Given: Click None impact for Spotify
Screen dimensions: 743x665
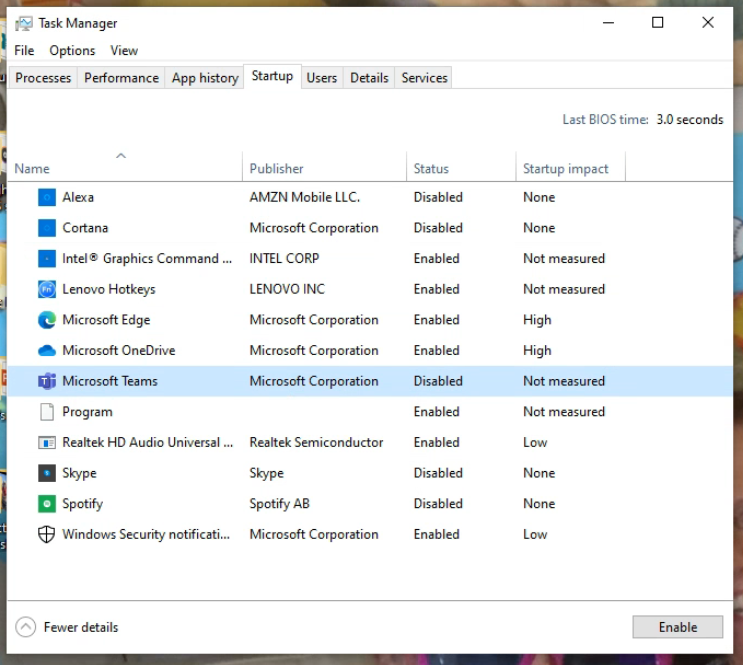Looking at the screenshot, I should click(x=539, y=503).
